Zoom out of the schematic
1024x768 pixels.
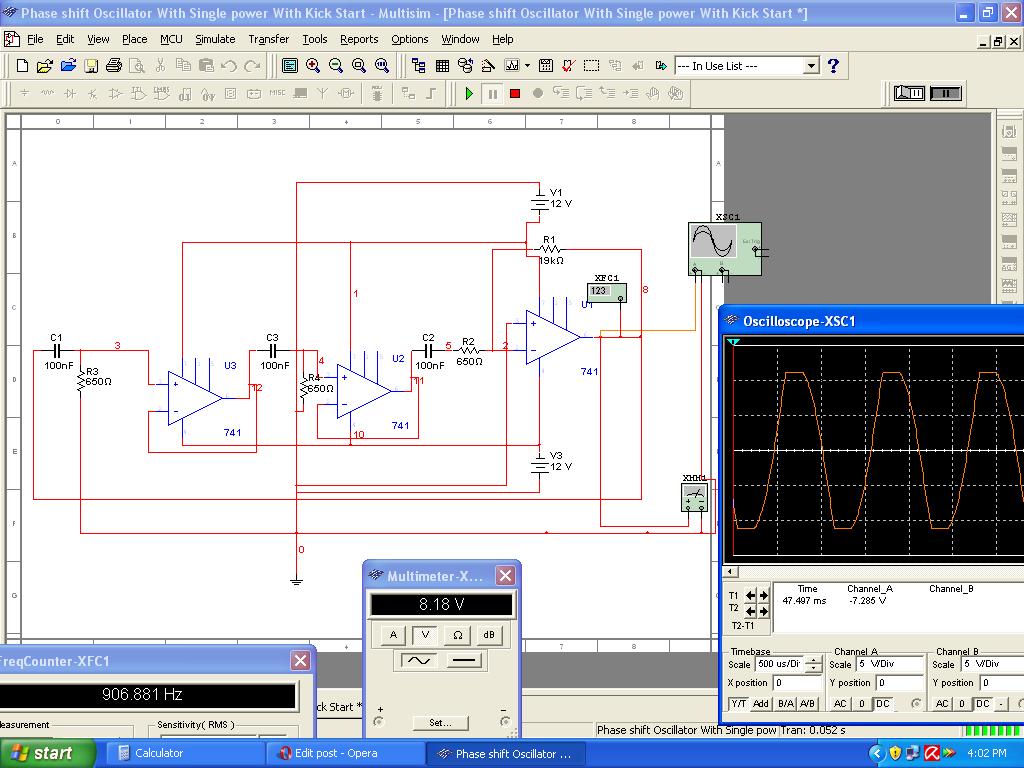(336, 65)
